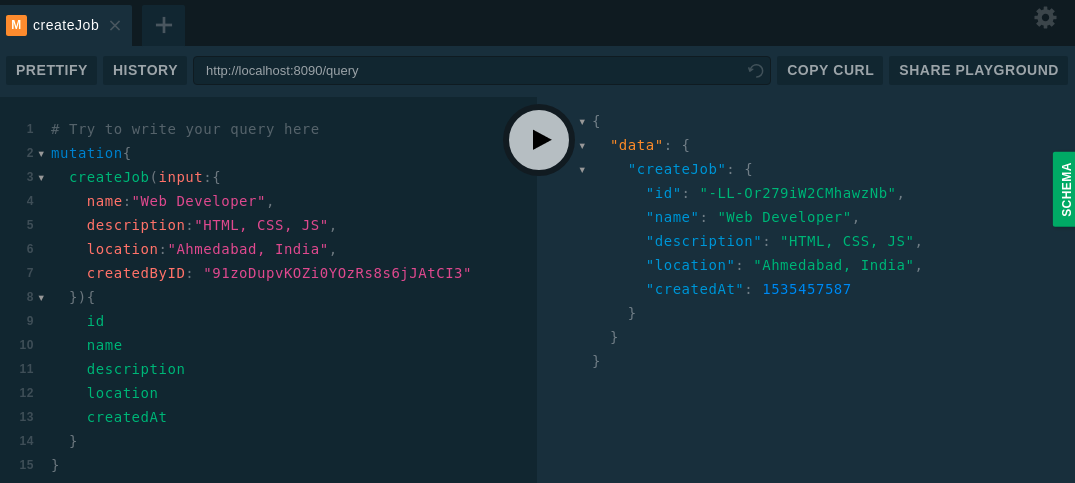
Task: Collapse the mutation block on line 2
Action: (41, 154)
